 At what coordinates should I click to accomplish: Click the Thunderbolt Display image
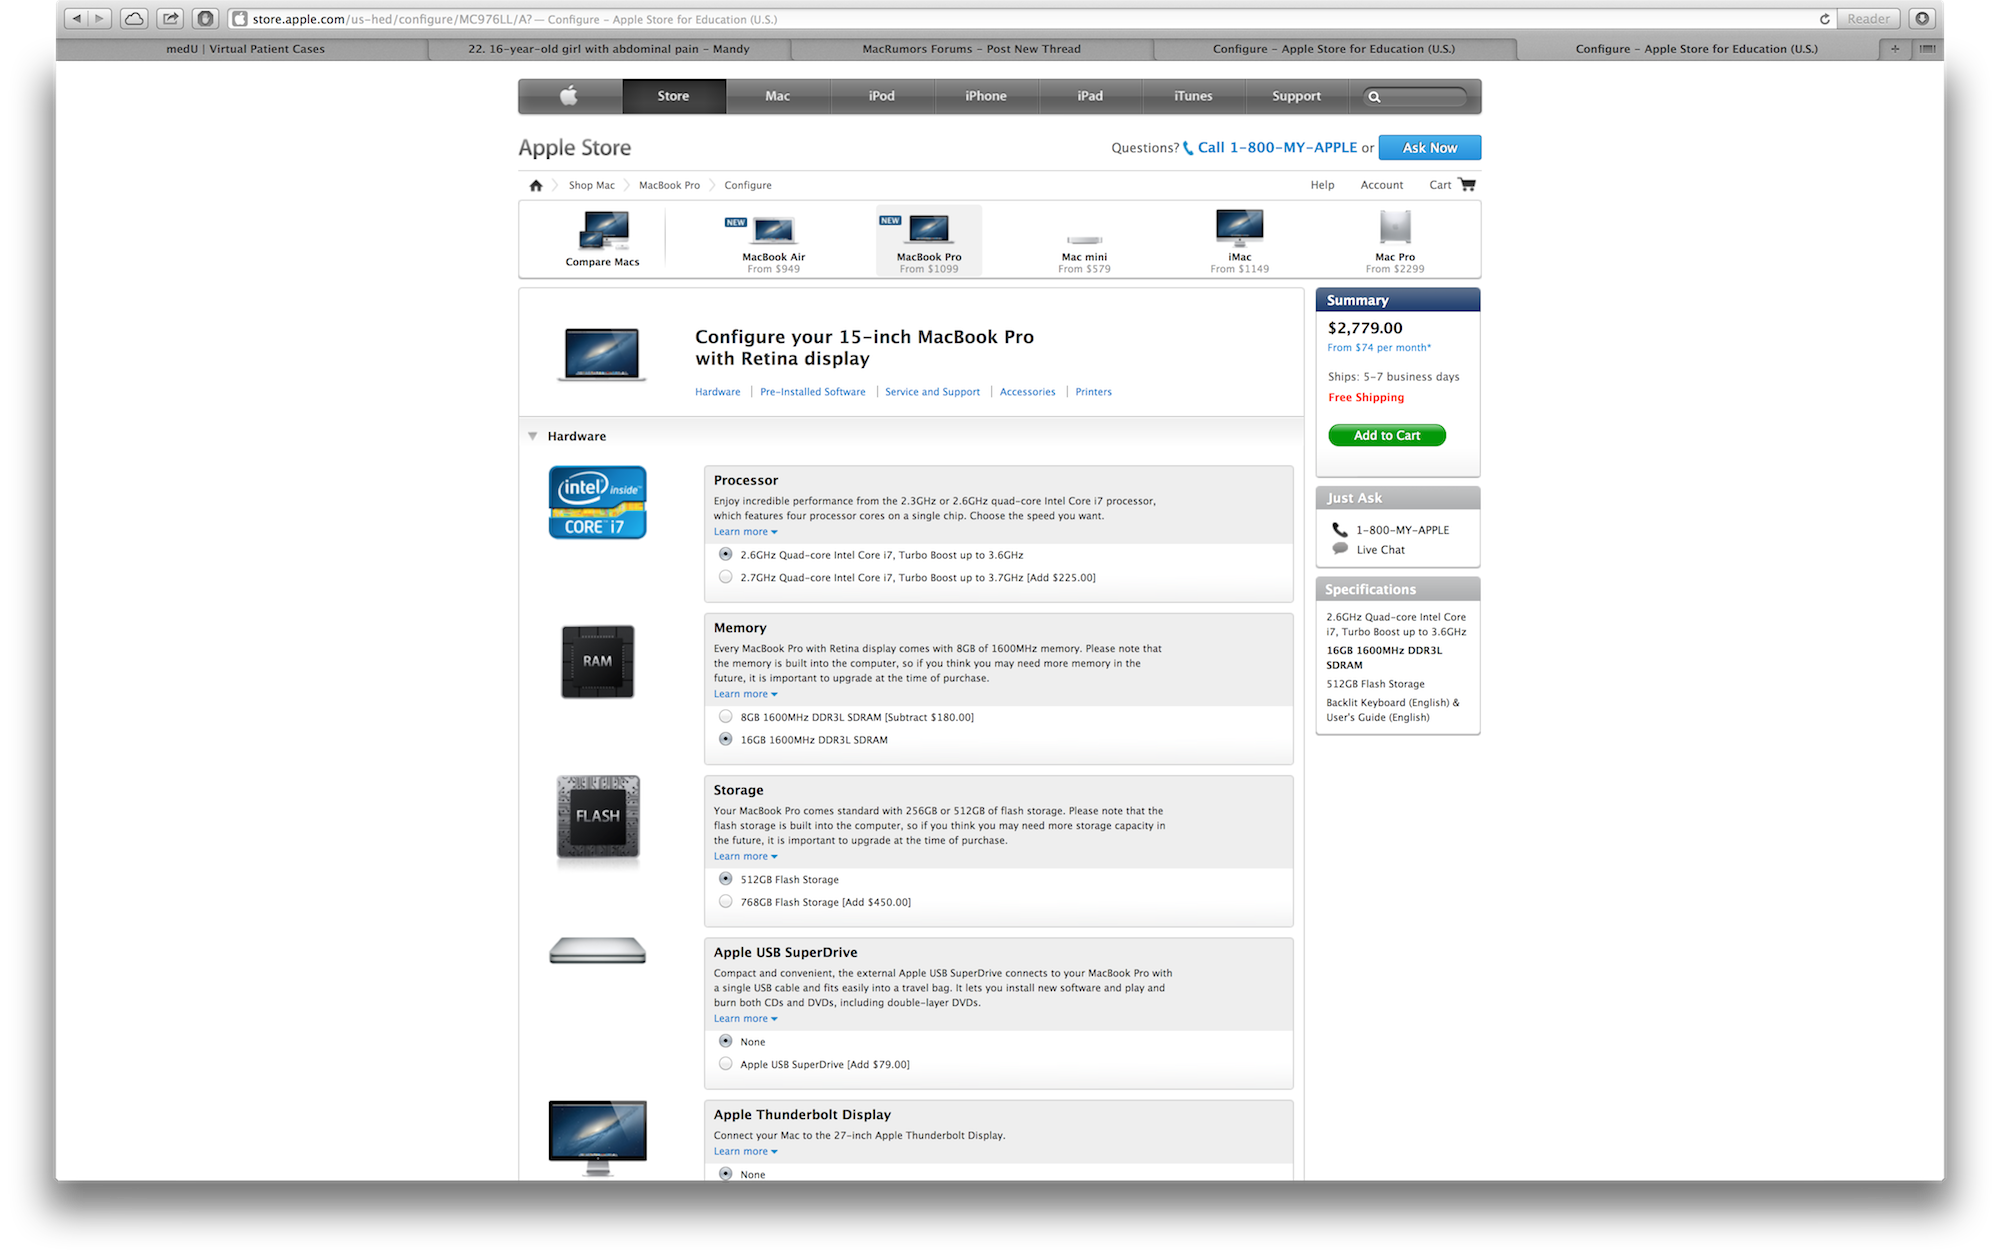(598, 1138)
